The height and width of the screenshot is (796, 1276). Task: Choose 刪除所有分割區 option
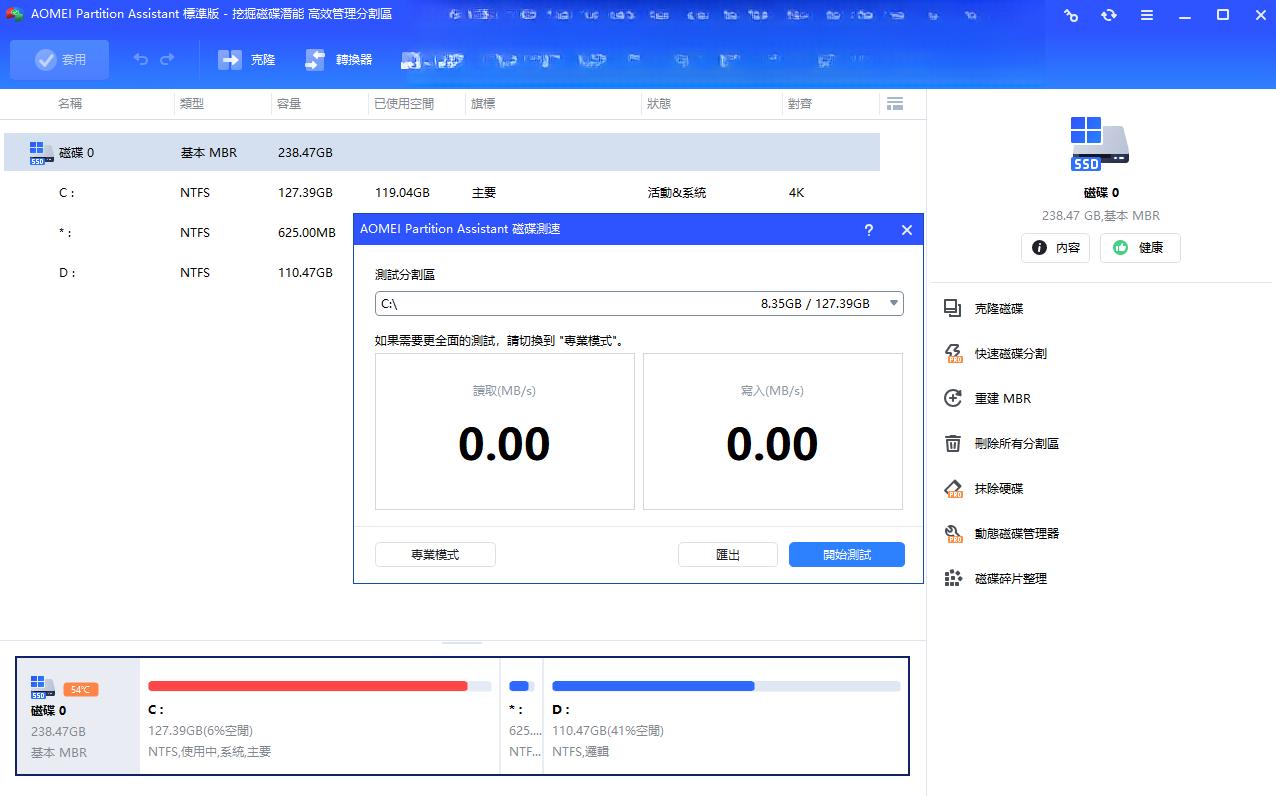click(x=1017, y=444)
